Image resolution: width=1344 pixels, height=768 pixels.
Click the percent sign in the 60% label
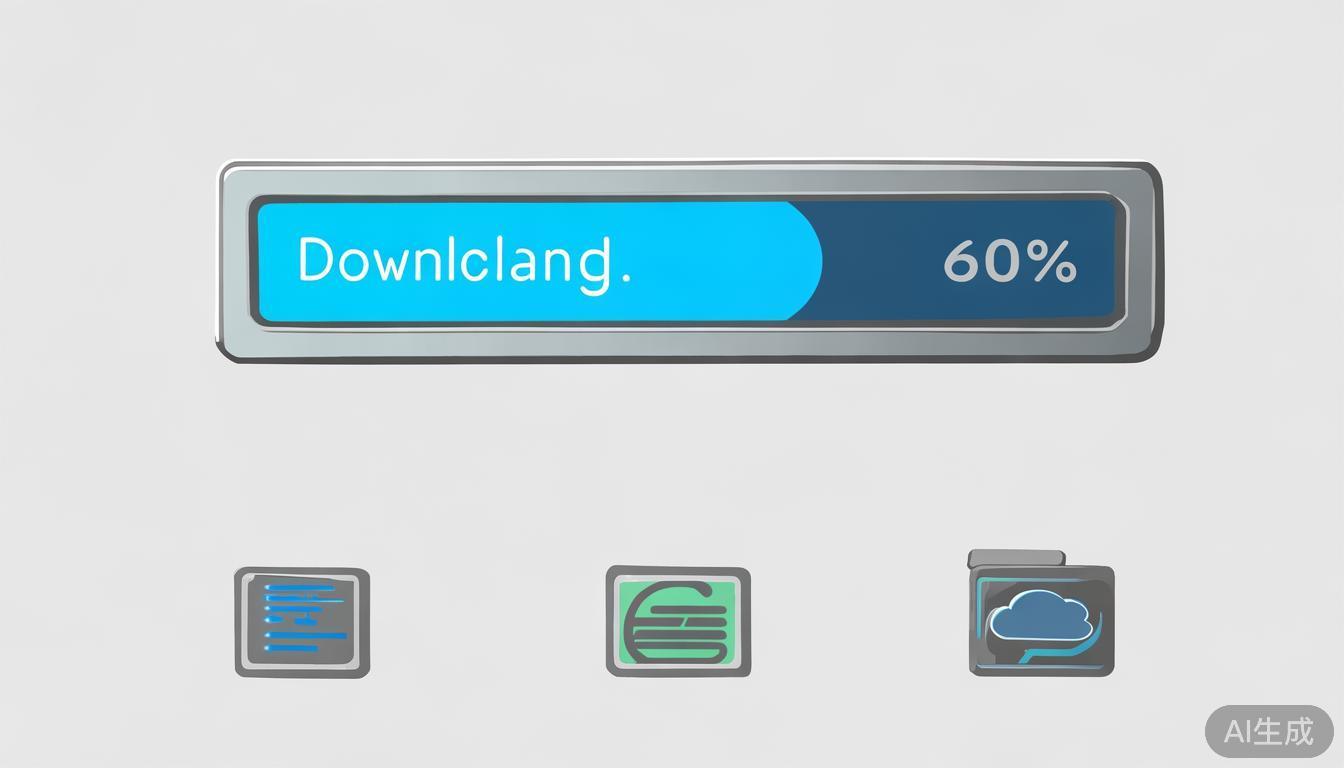(1051, 262)
